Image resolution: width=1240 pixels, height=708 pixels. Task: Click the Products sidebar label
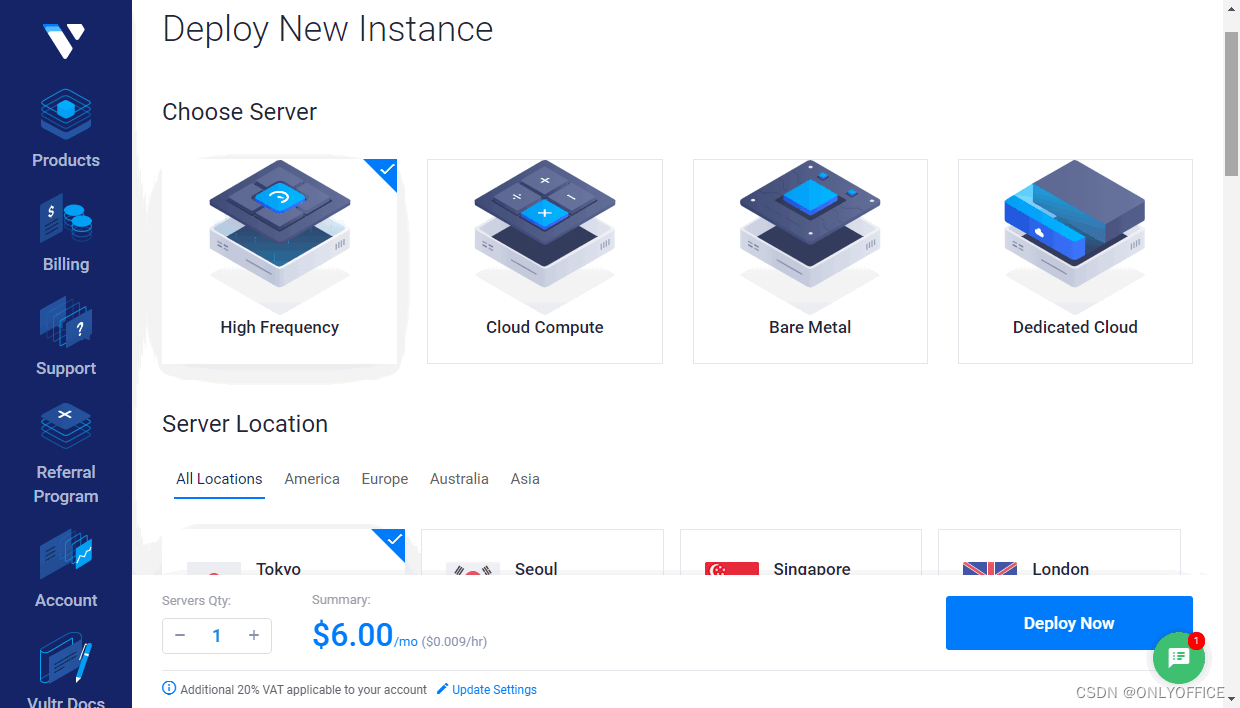pos(66,160)
